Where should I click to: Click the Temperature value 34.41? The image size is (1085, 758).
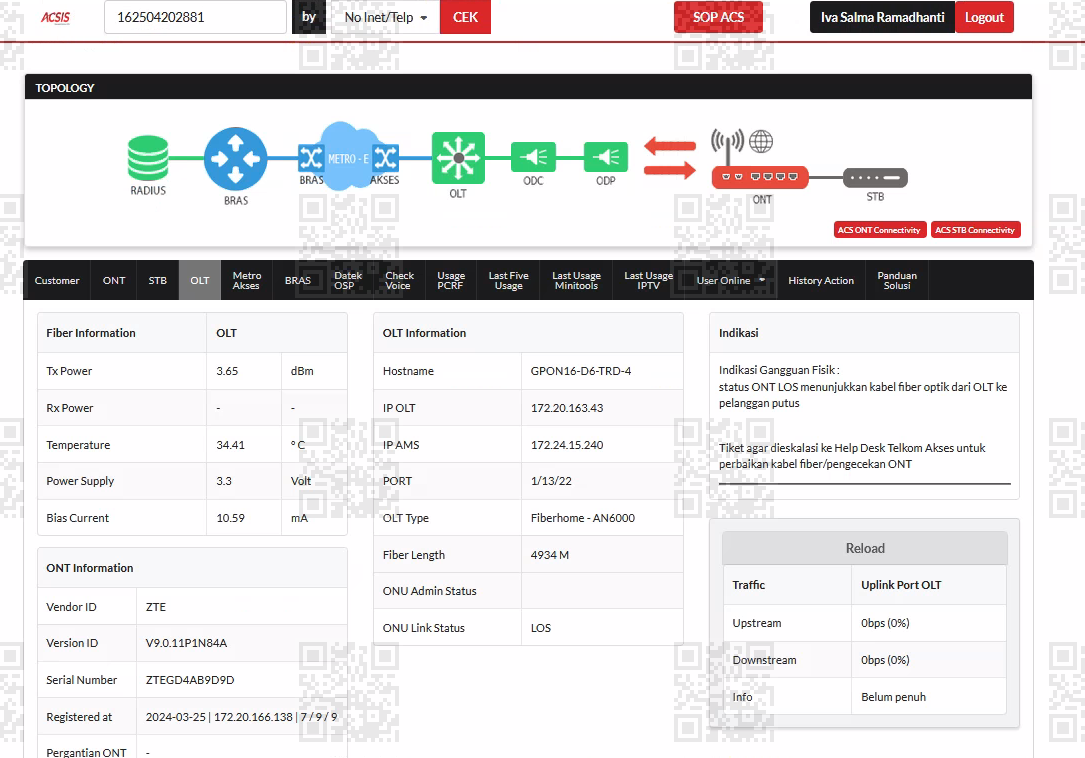230,445
